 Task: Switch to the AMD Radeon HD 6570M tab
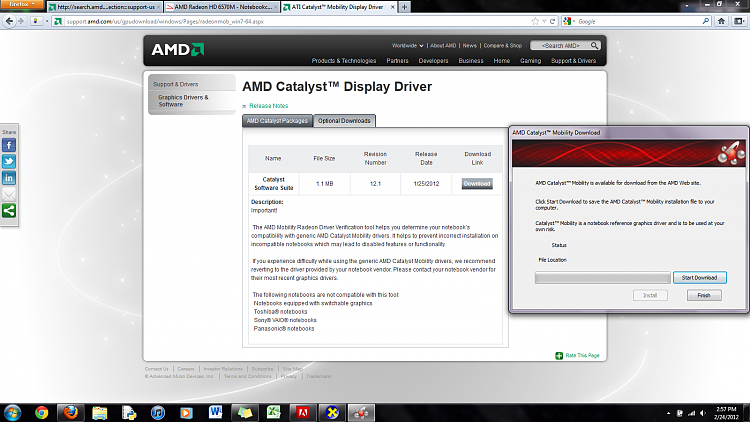tap(221, 7)
